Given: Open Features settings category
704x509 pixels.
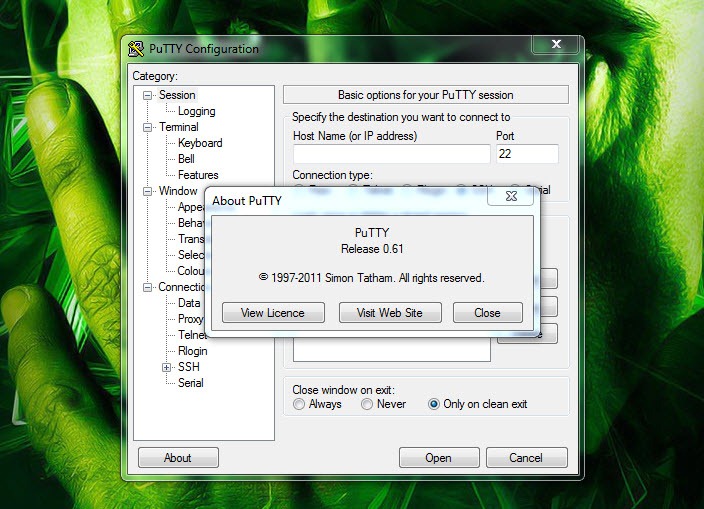Looking at the screenshot, I should 198,175.
